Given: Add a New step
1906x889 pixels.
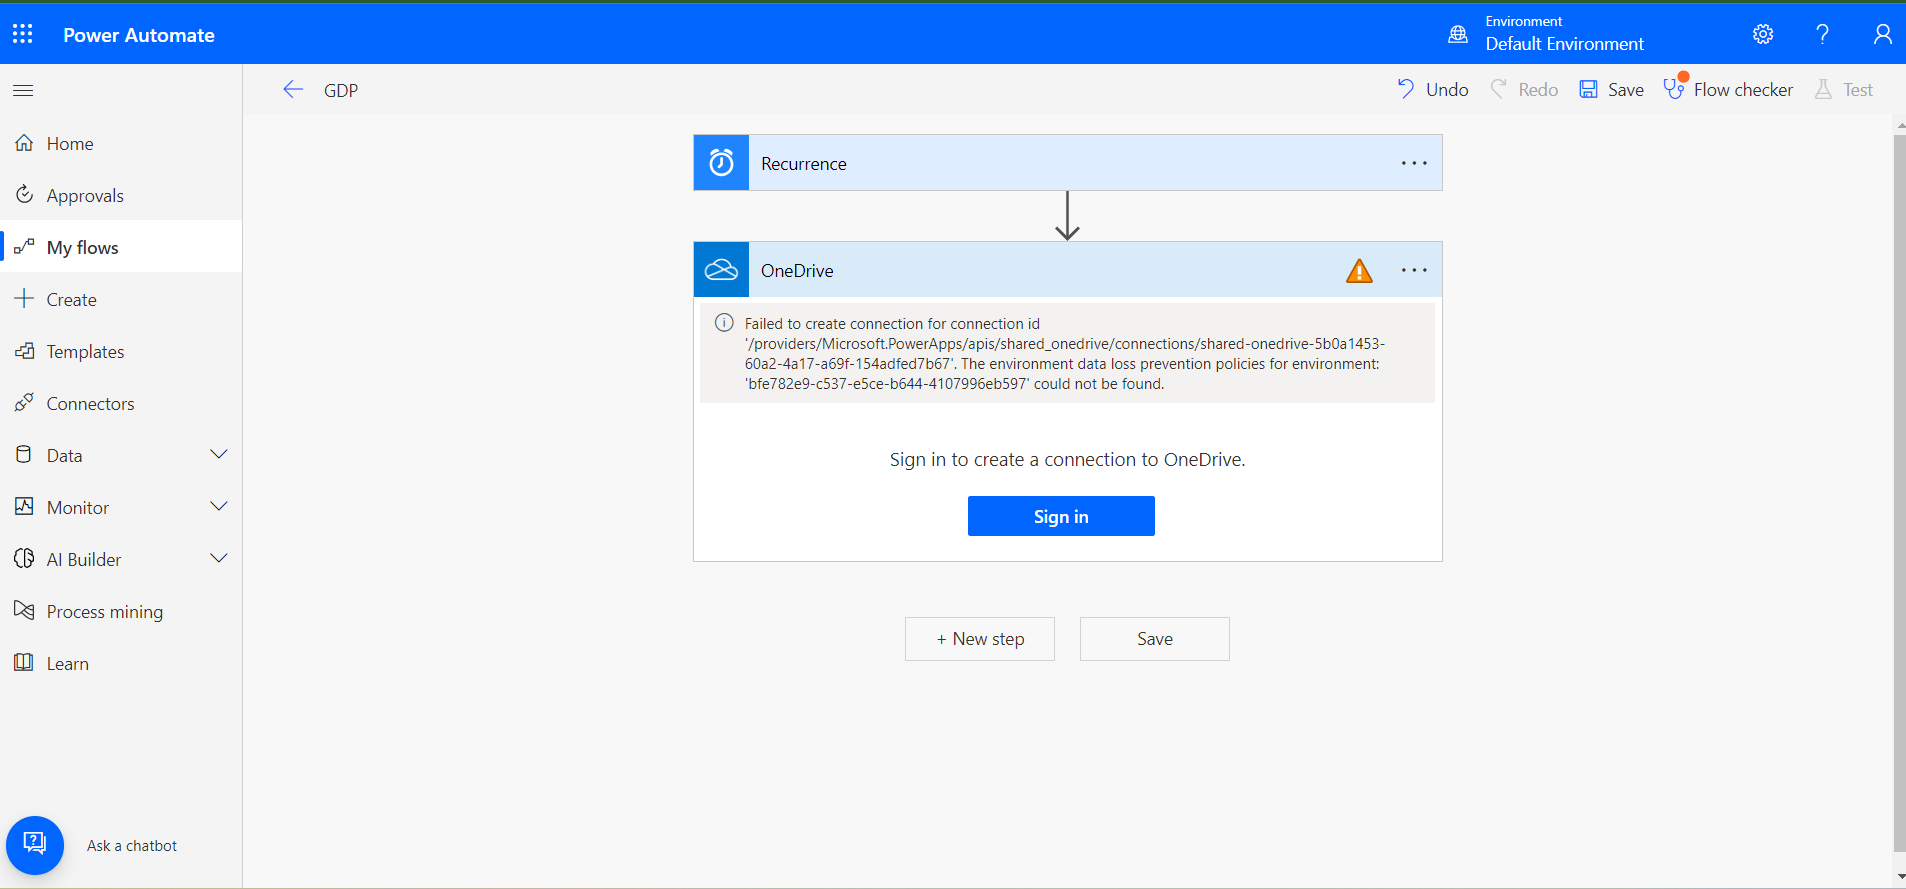Looking at the screenshot, I should (980, 639).
